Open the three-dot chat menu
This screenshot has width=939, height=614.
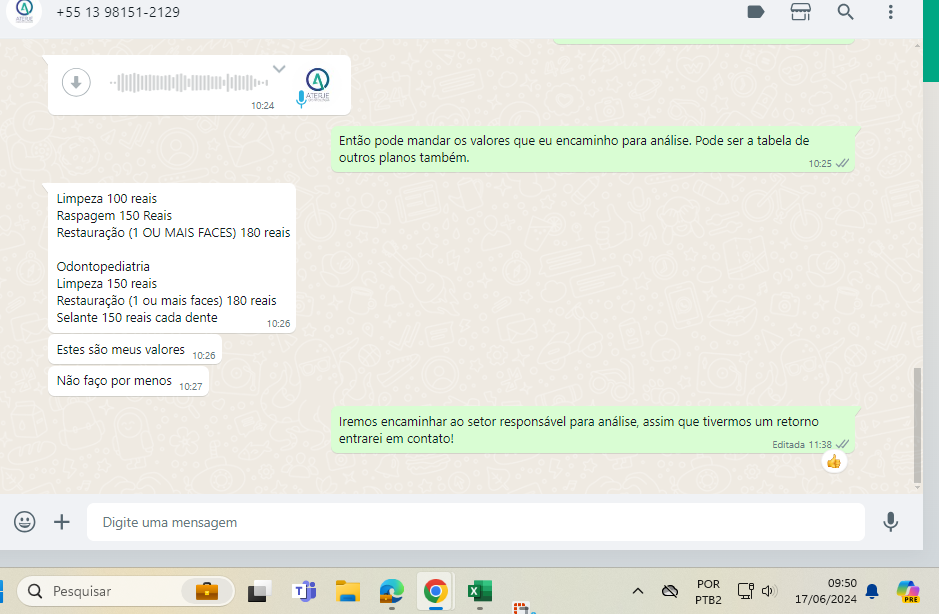pos(890,12)
